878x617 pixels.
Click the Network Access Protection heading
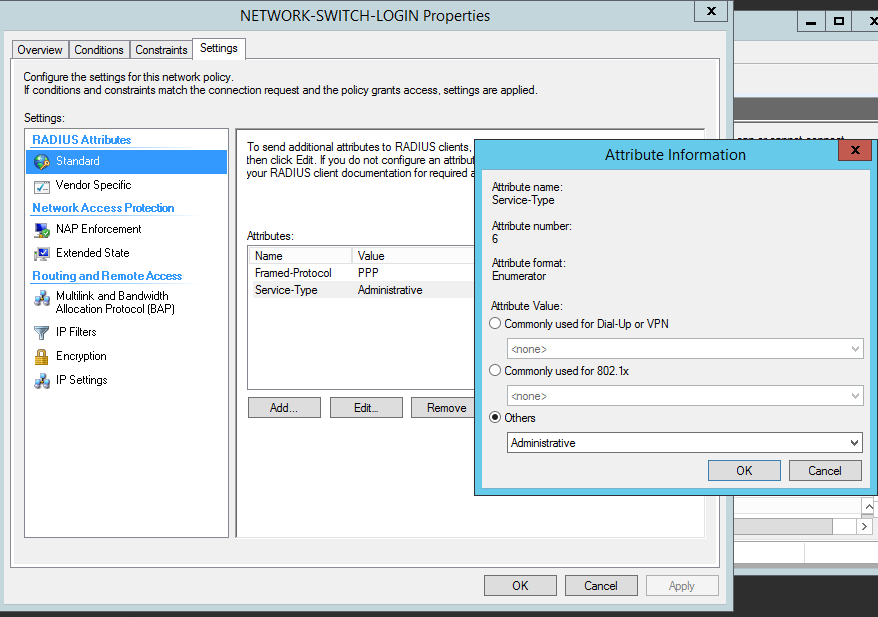pyautogui.click(x=103, y=208)
